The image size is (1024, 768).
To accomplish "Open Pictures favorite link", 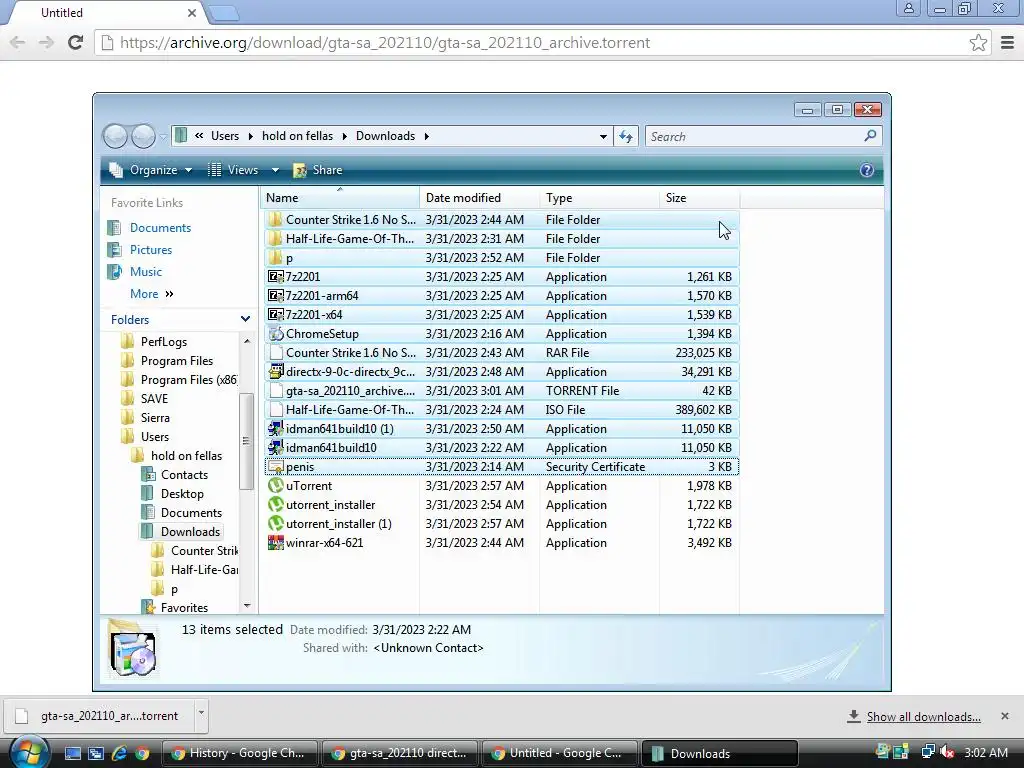I will [x=151, y=250].
